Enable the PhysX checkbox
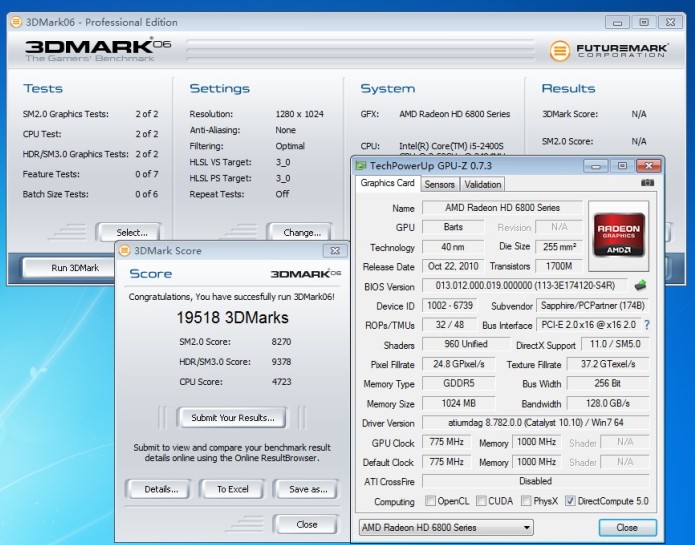The width and height of the screenshot is (695, 545). [526, 501]
